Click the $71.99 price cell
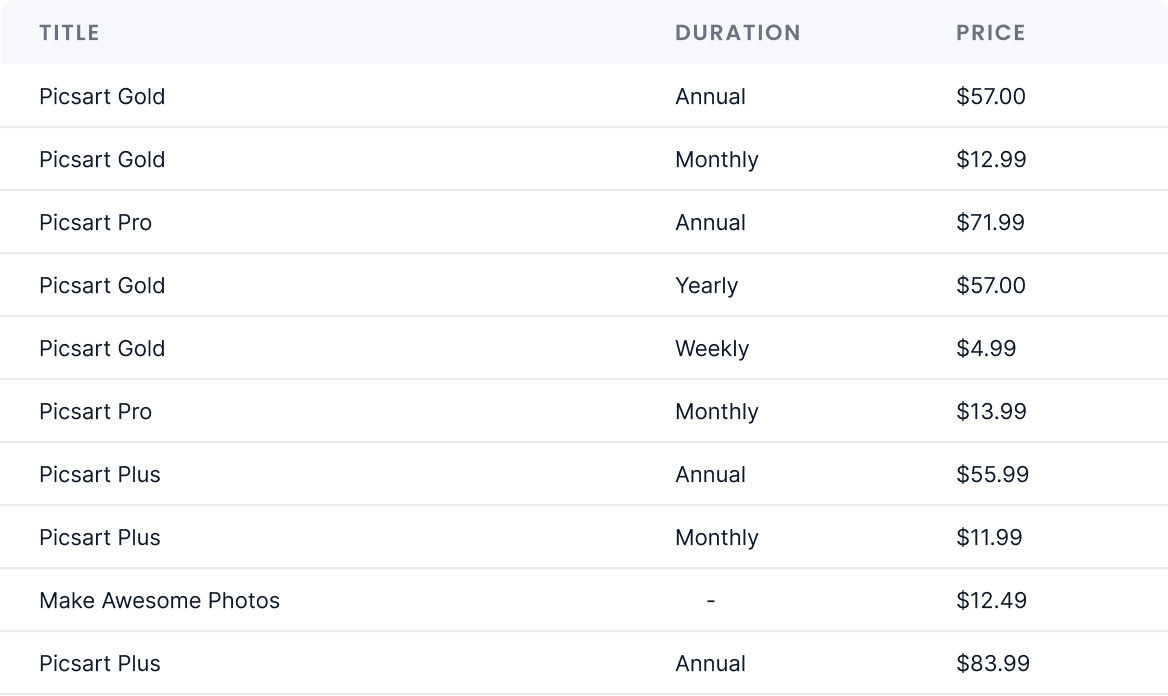This screenshot has width=1168, height=696. coord(990,223)
